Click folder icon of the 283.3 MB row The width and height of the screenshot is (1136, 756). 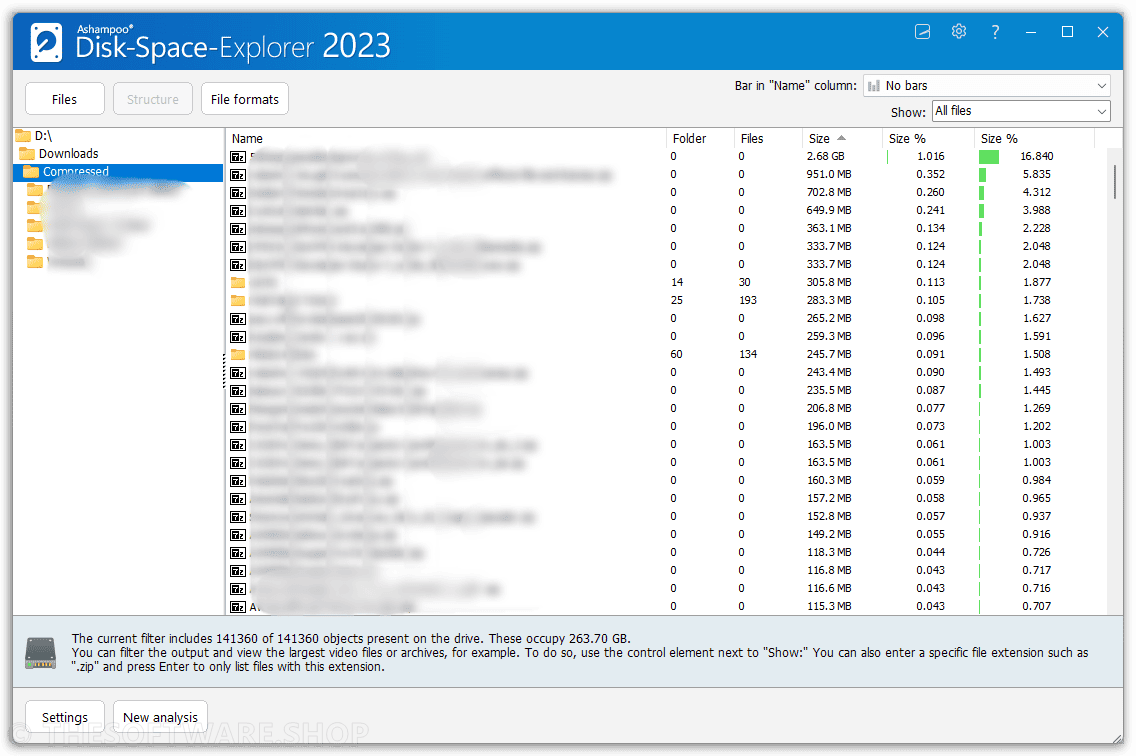[x=238, y=300]
